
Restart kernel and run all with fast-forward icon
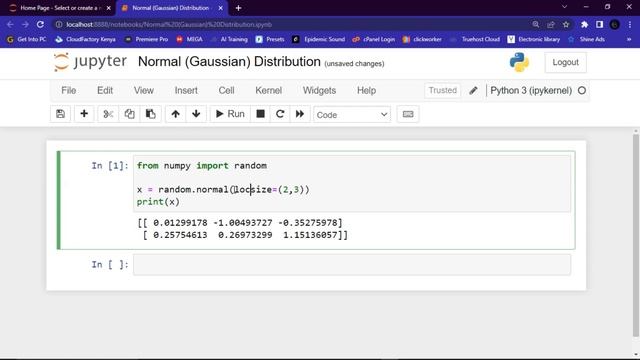pyautogui.click(x=300, y=114)
